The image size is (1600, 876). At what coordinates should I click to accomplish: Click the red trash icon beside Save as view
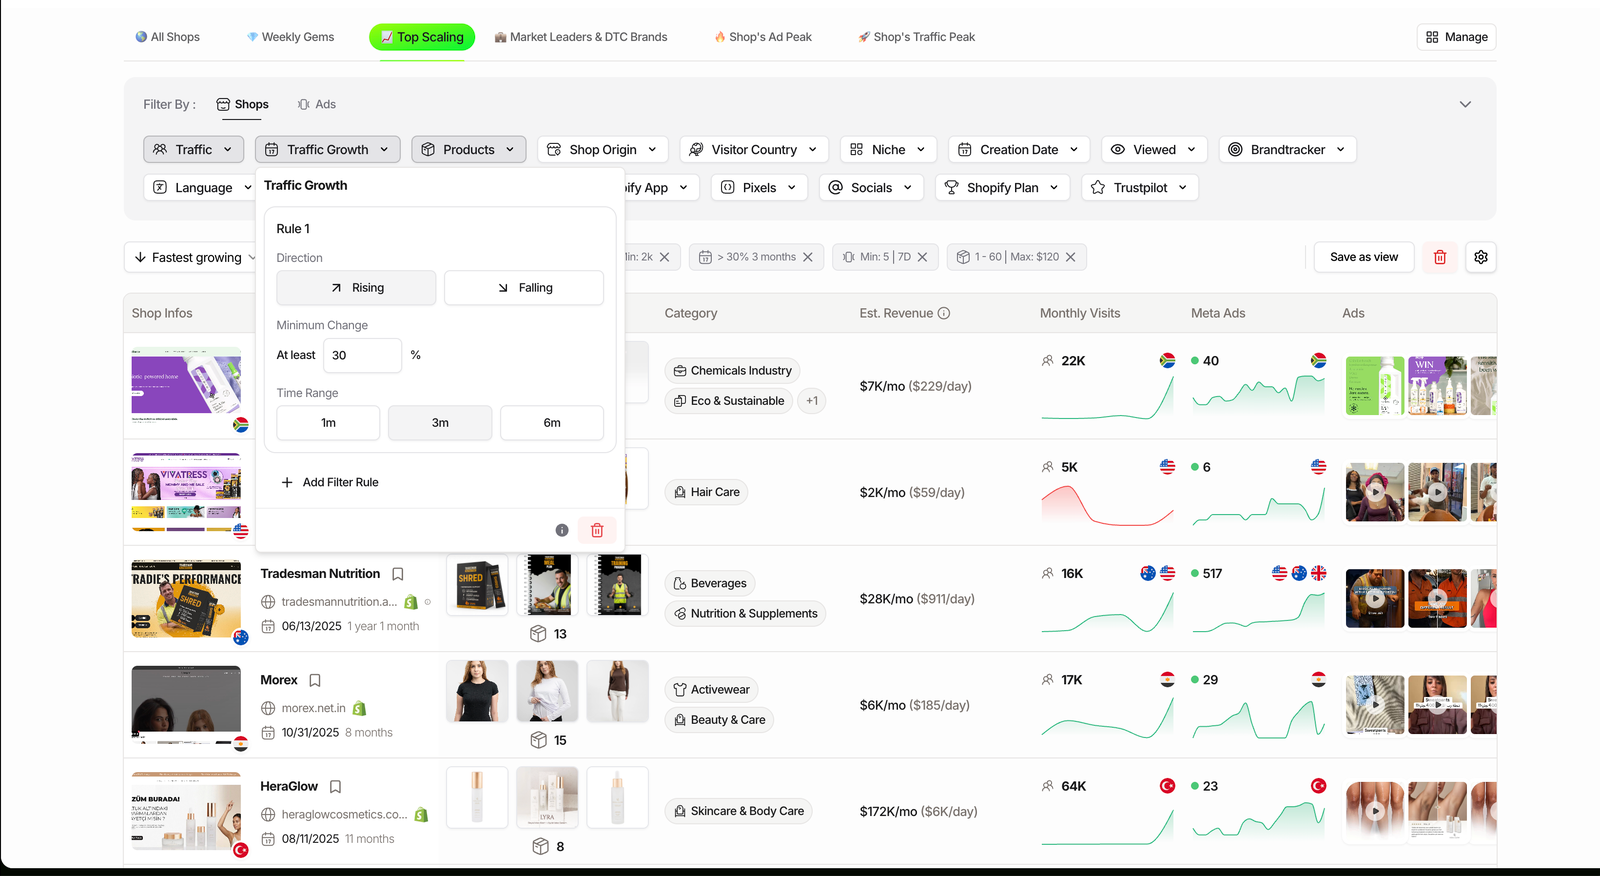1440,257
